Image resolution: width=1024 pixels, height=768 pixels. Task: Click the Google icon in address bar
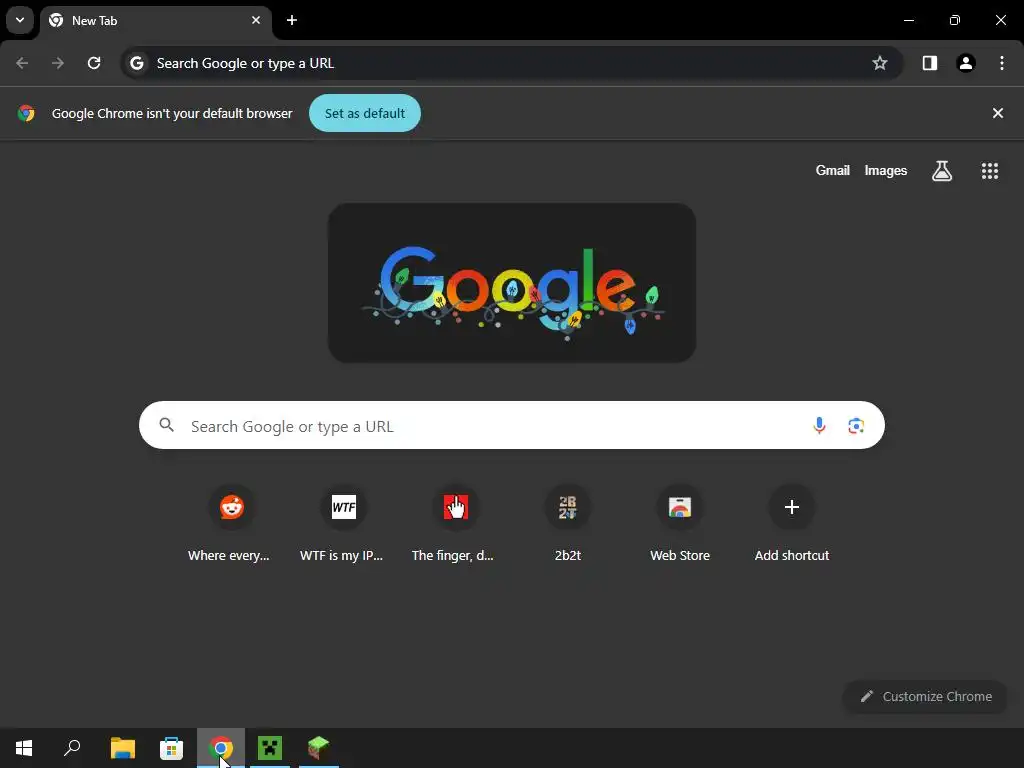pos(136,63)
